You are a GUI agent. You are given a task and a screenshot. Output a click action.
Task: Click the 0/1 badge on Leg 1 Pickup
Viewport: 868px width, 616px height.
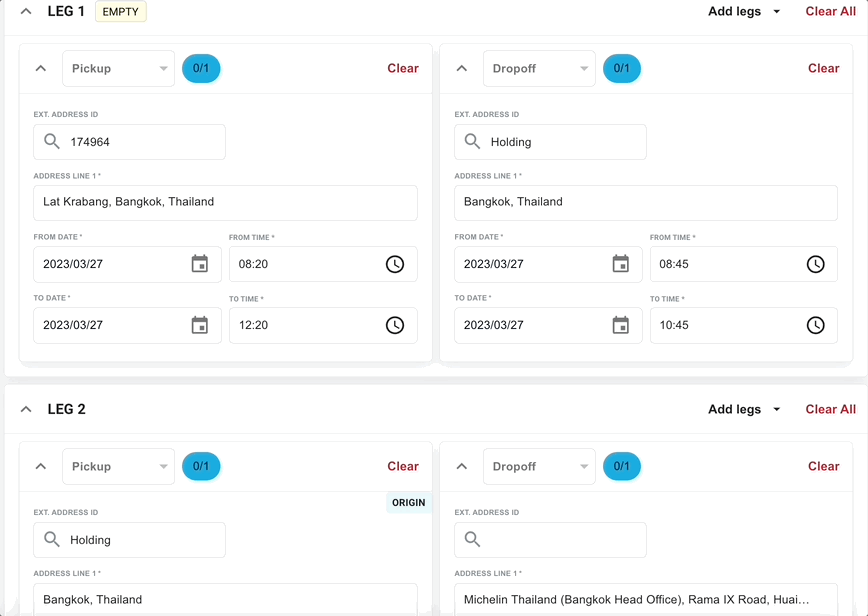coord(201,69)
